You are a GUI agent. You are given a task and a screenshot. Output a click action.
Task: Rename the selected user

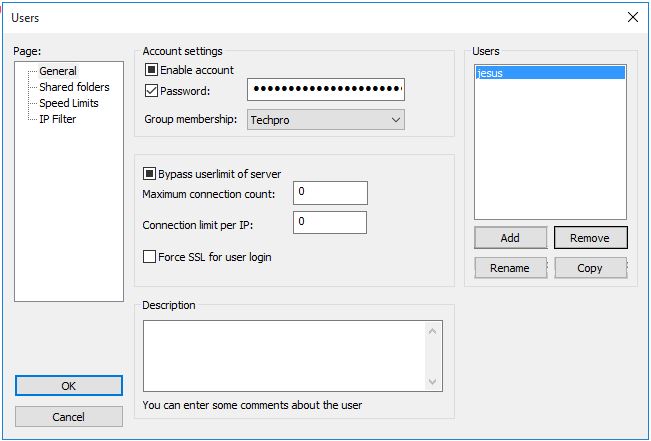point(510,268)
